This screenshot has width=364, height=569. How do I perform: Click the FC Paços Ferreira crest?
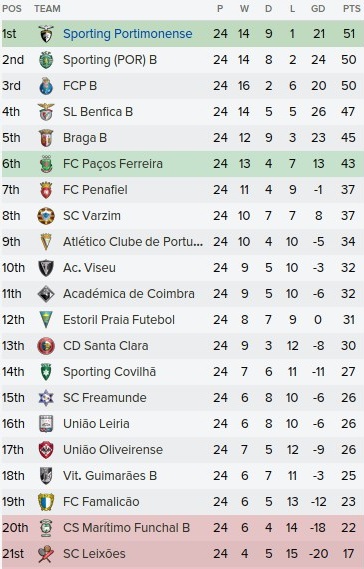(46, 164)
